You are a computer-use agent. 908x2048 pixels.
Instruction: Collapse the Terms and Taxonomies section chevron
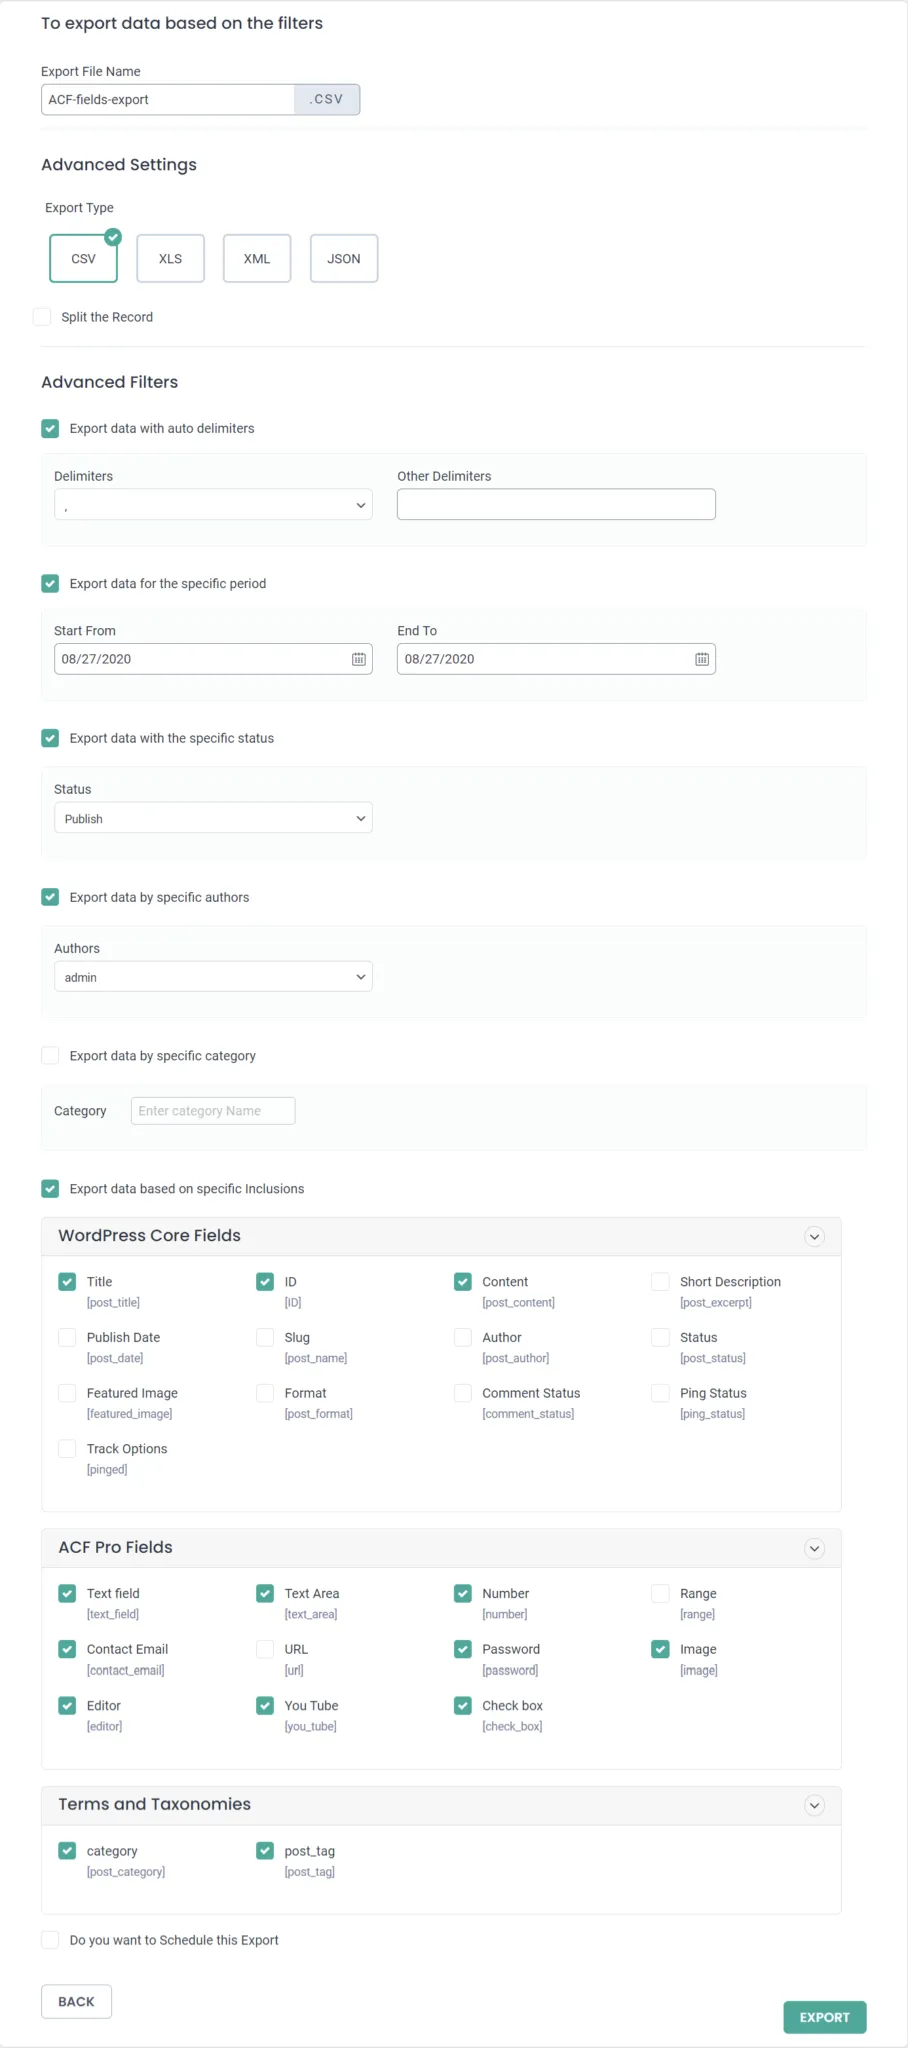[x=814, y=1805]
